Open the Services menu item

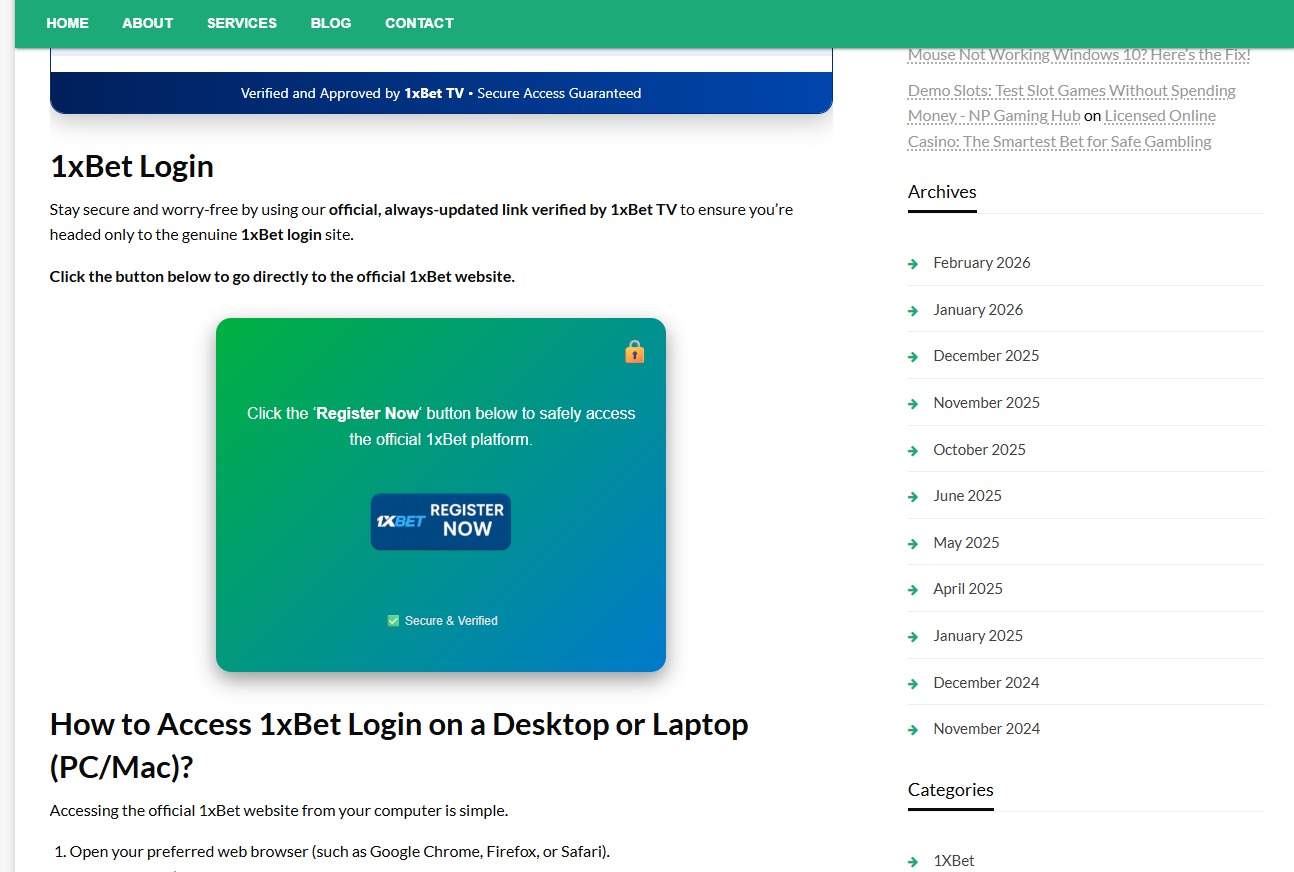tap(242, 23)
